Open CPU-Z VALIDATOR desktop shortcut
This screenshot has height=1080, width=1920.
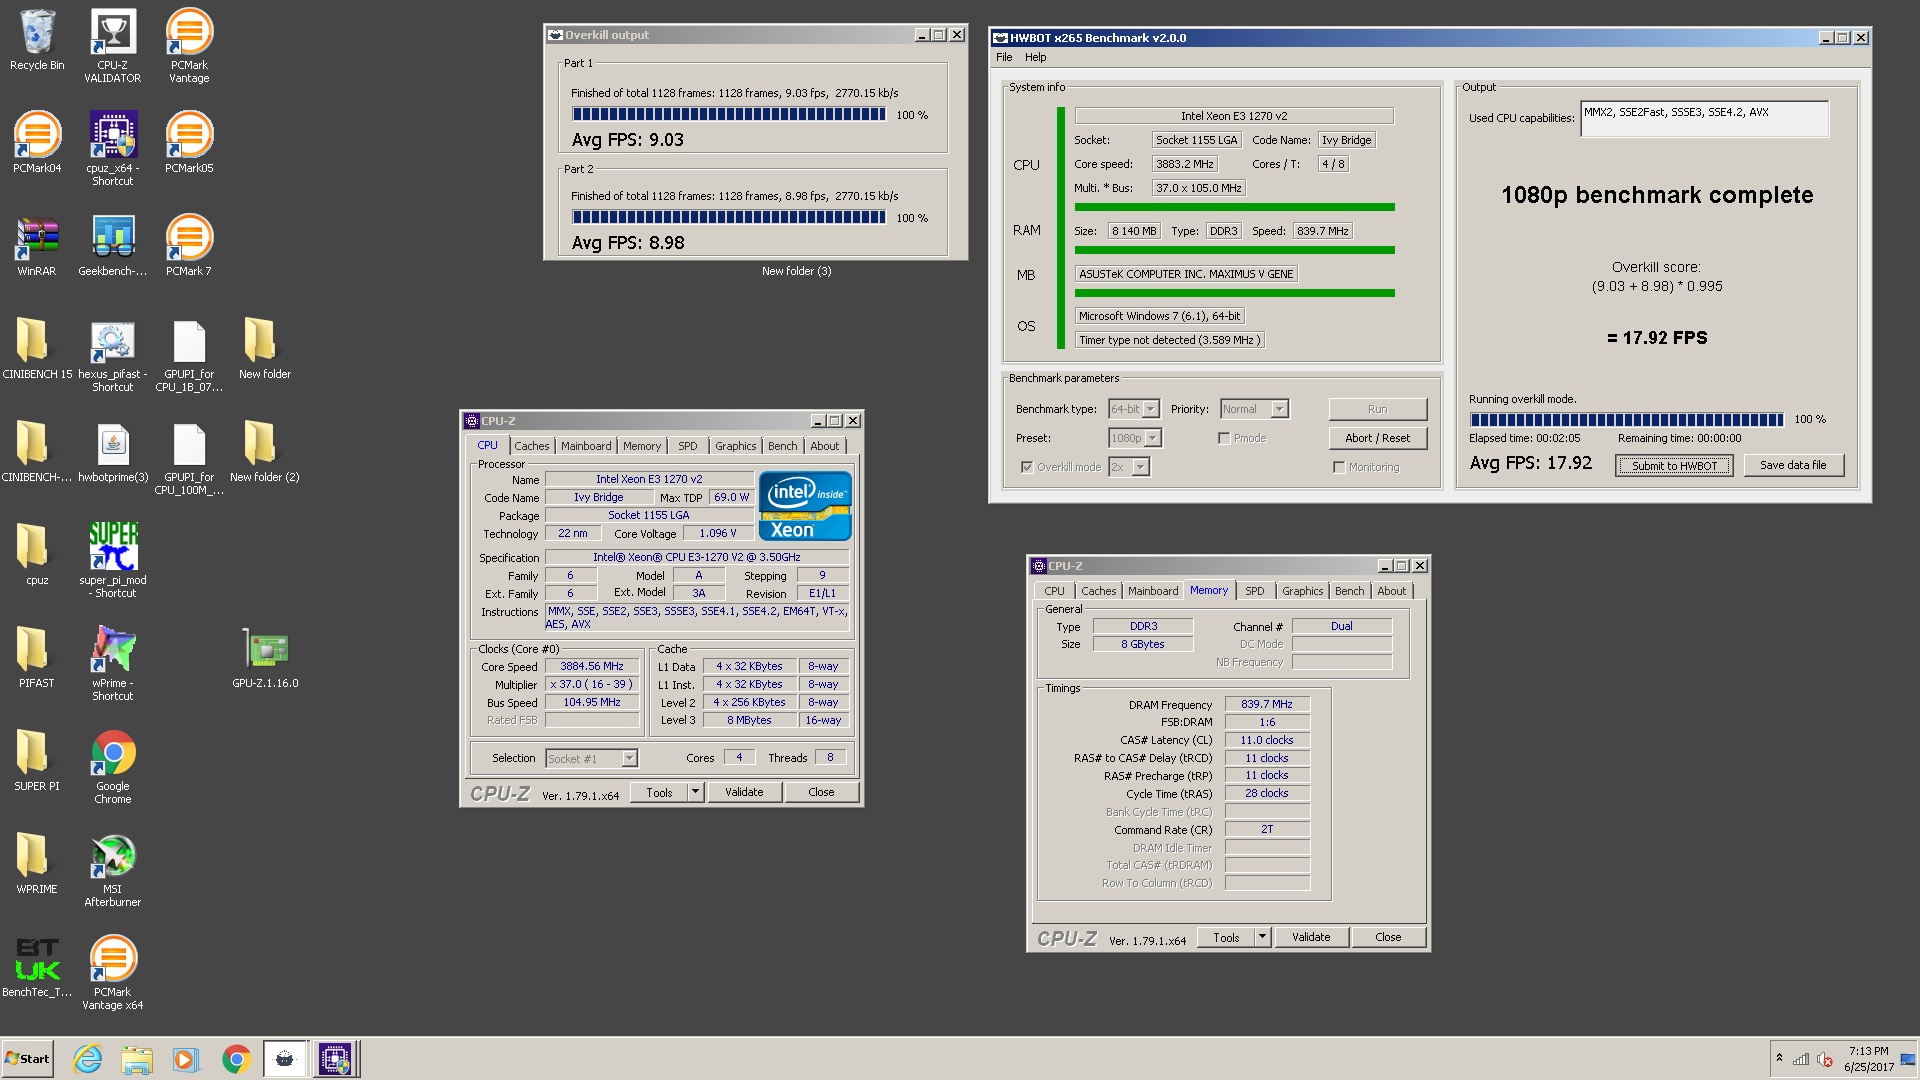pos(112,45)
